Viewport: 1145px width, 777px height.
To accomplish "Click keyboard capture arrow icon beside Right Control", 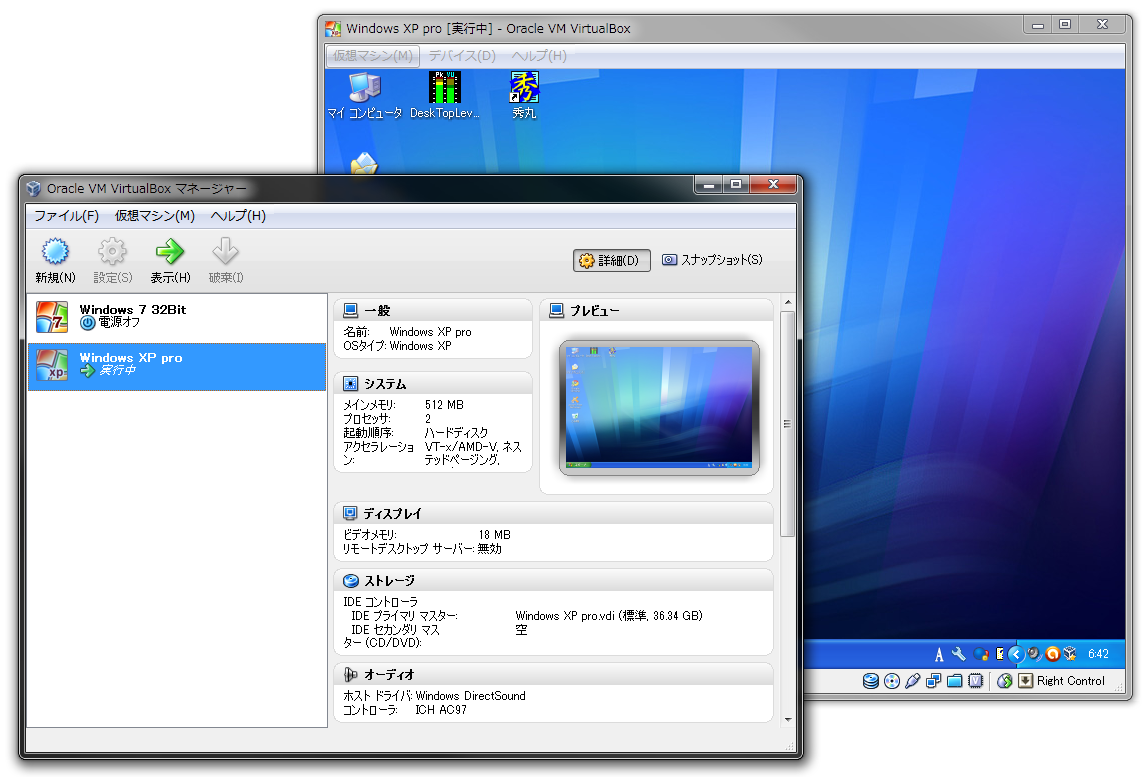I will [x=1025, y=681].
